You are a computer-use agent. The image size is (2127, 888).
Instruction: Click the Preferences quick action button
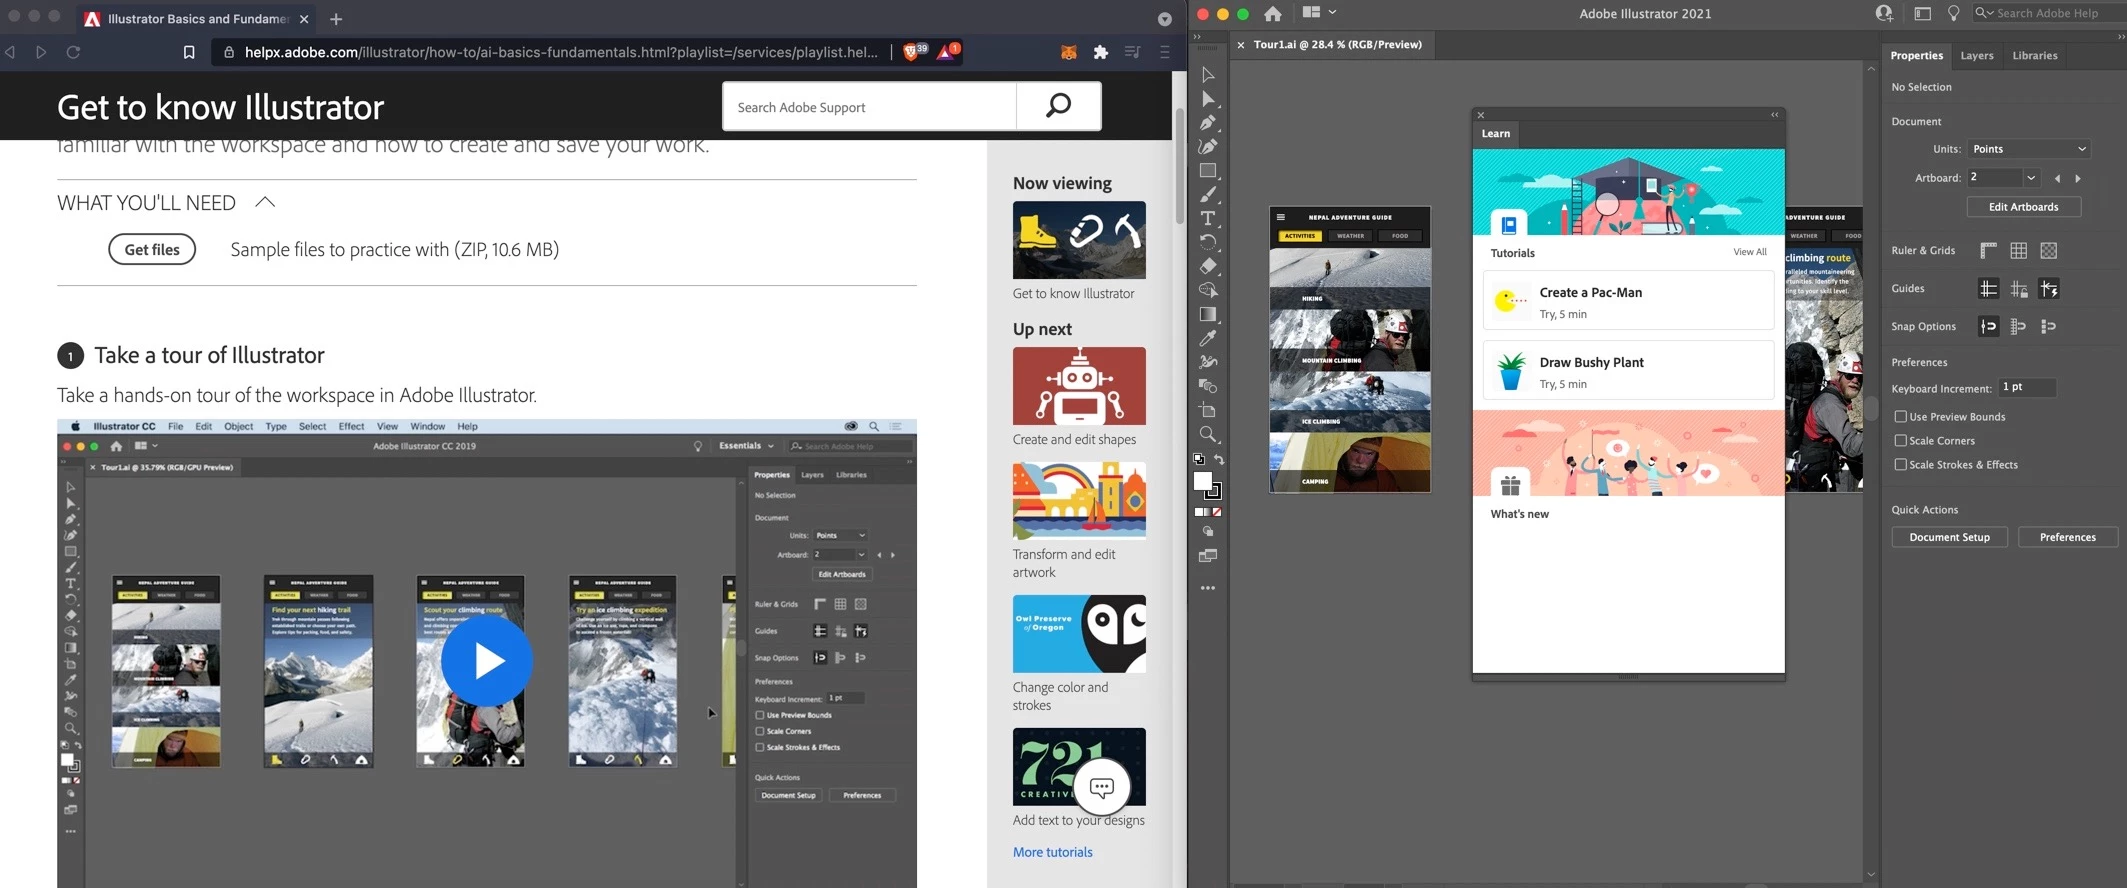[2067, 537]
